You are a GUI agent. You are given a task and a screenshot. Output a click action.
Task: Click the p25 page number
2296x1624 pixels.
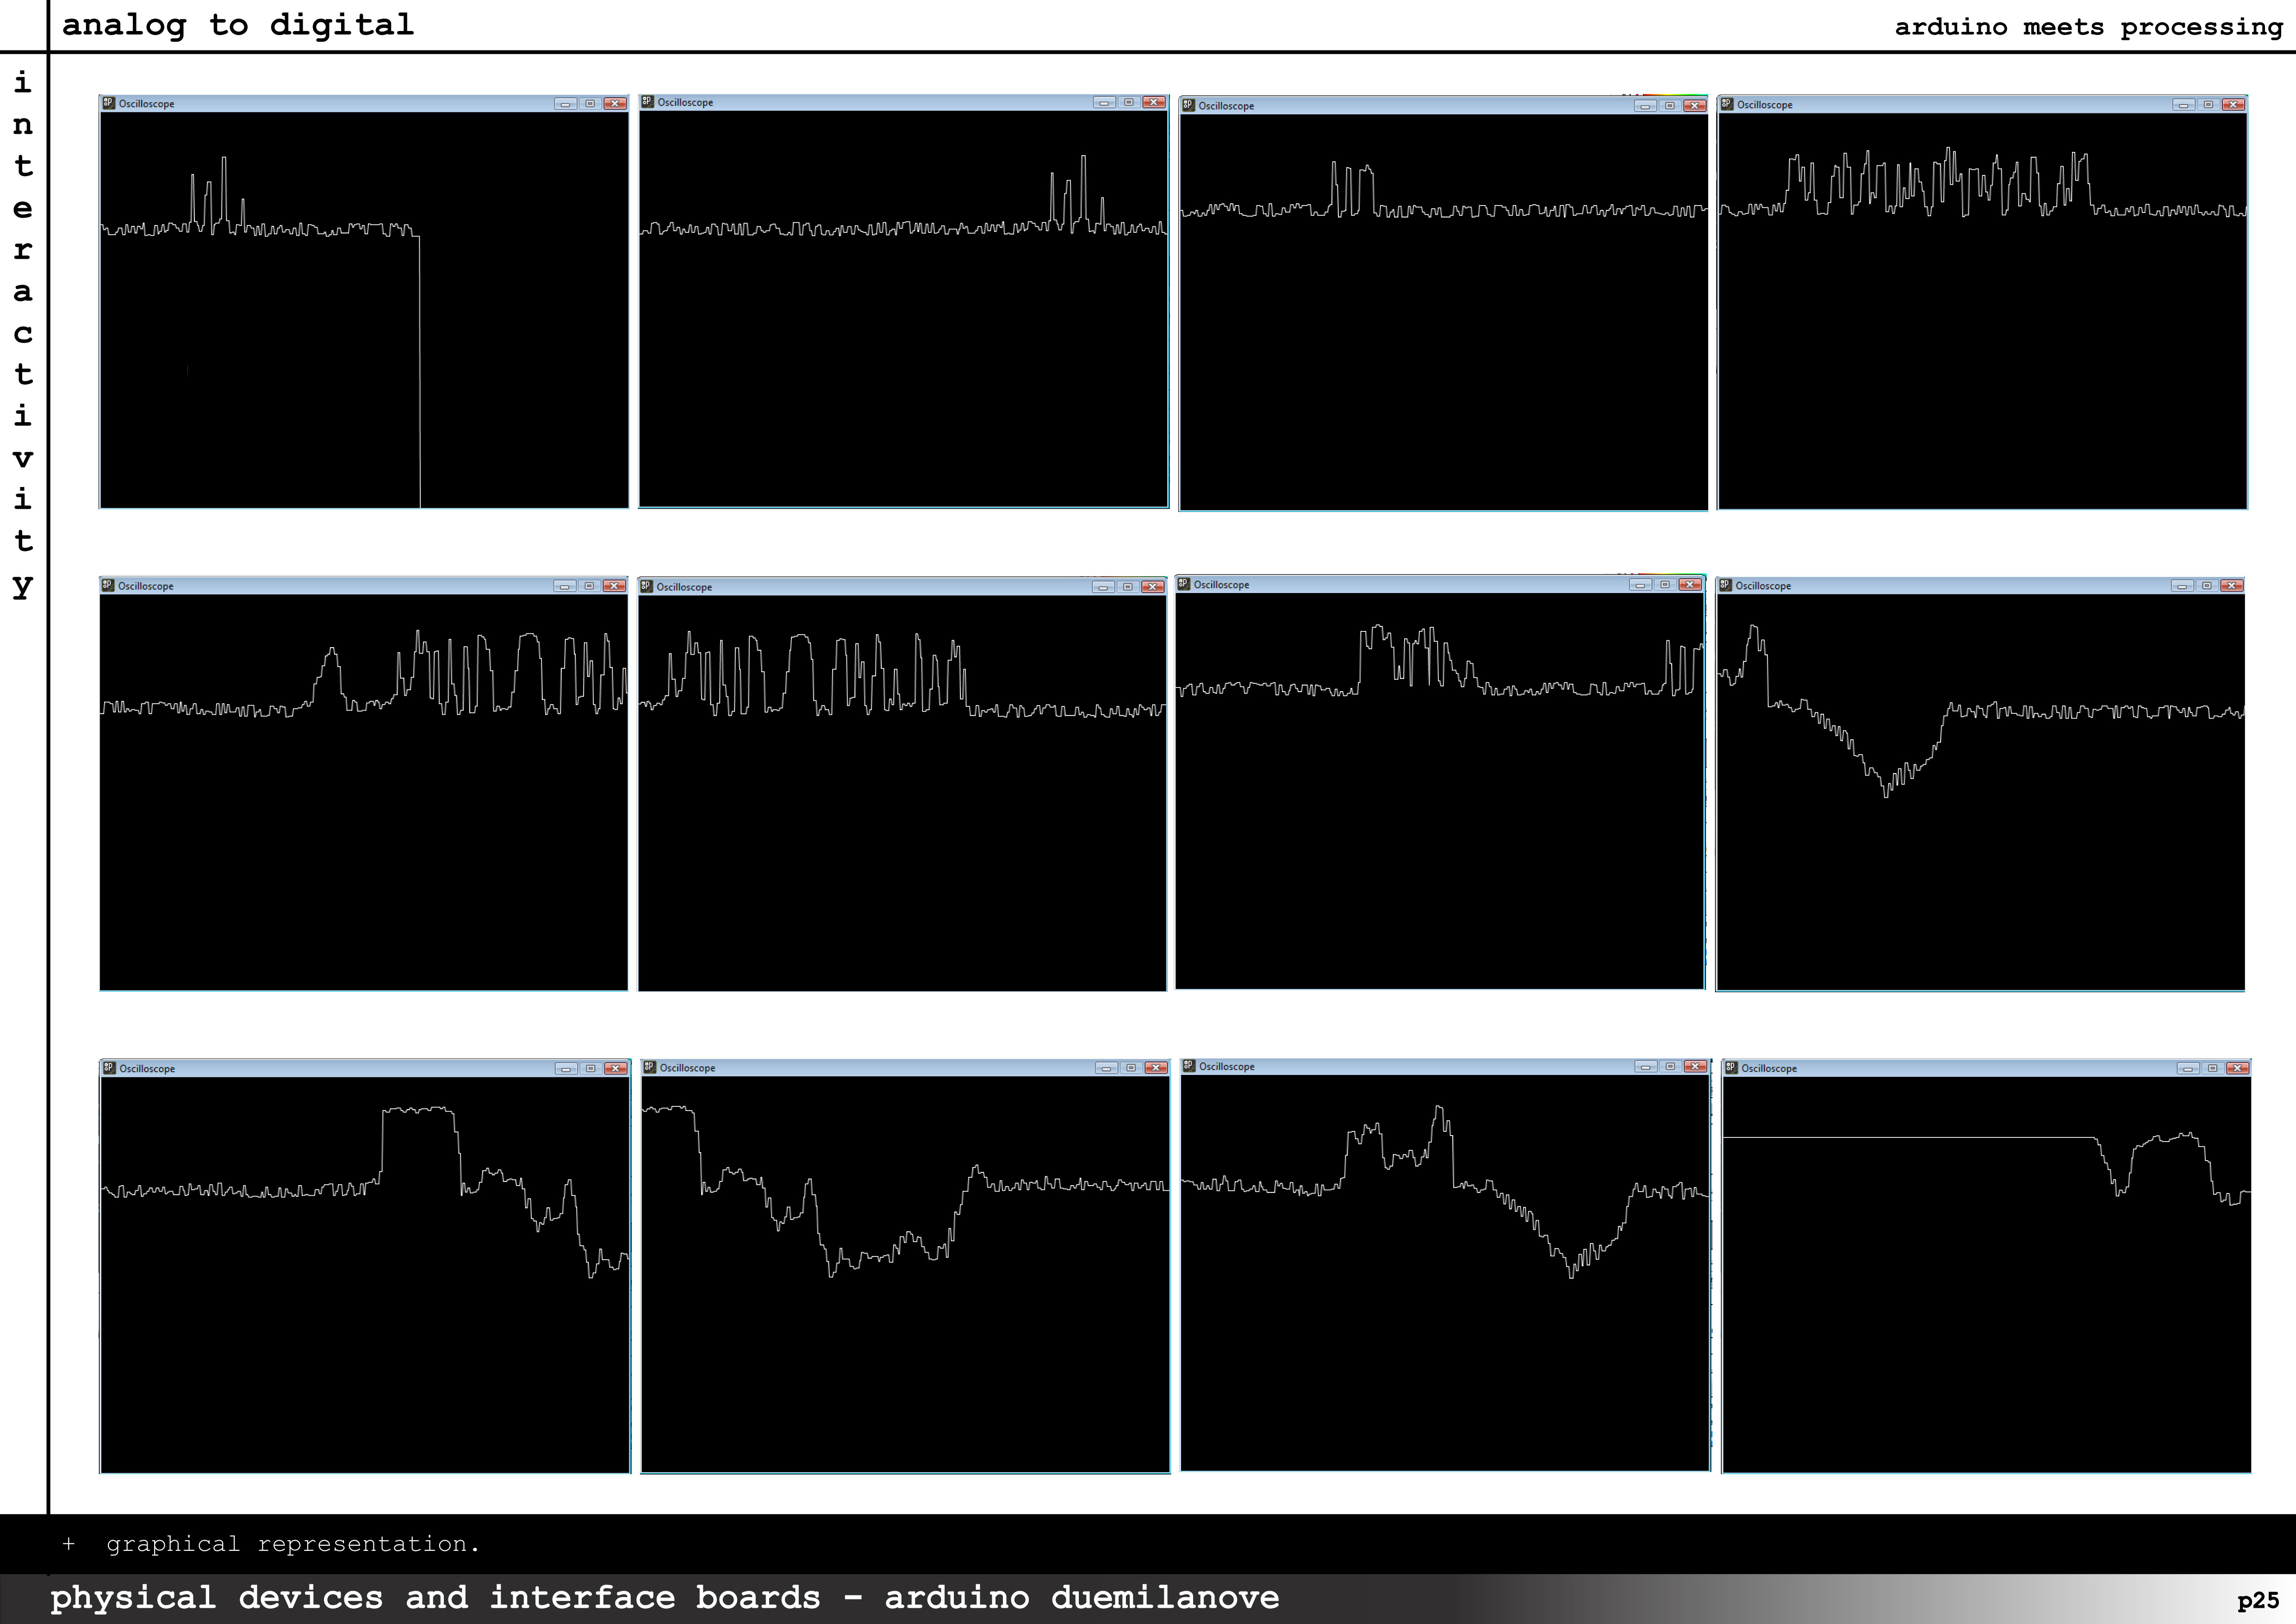(x=2257, y=1600)
